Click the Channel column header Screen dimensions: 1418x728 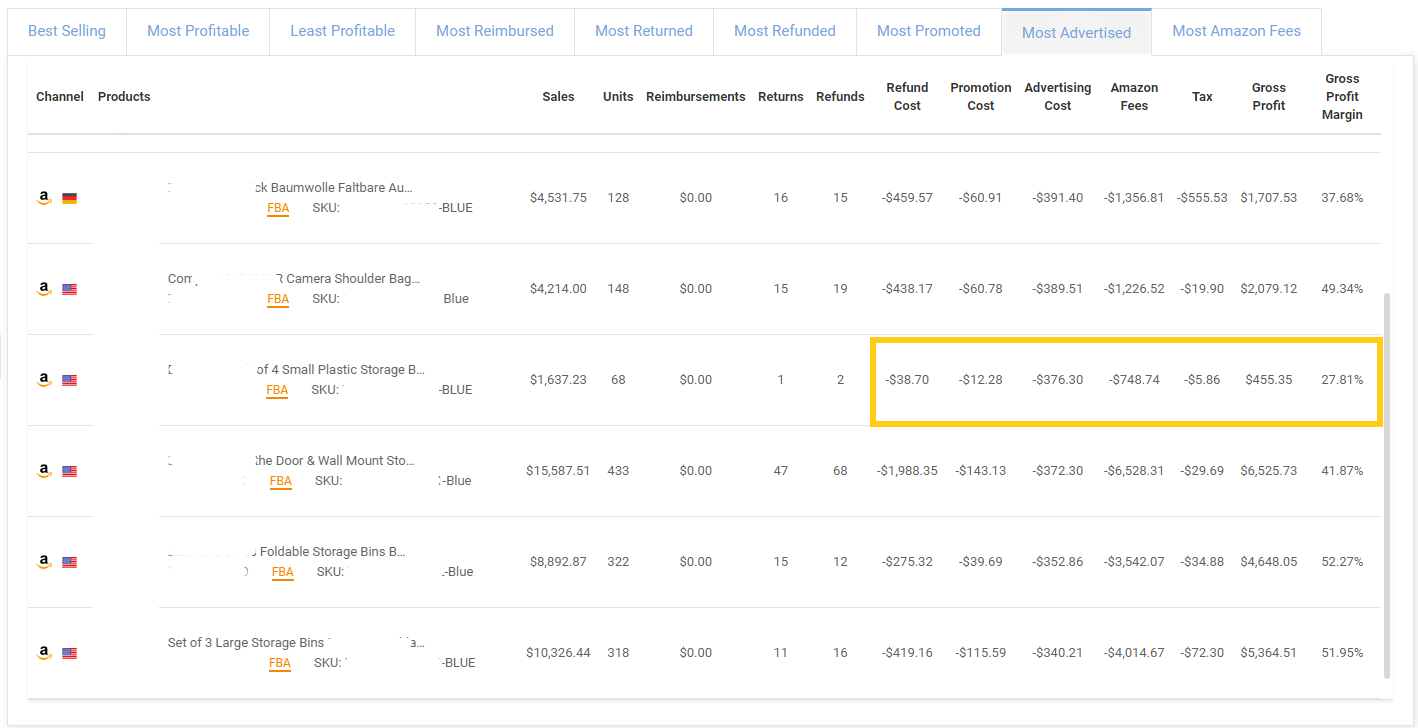pyautogui.click(x=60, y=97)
